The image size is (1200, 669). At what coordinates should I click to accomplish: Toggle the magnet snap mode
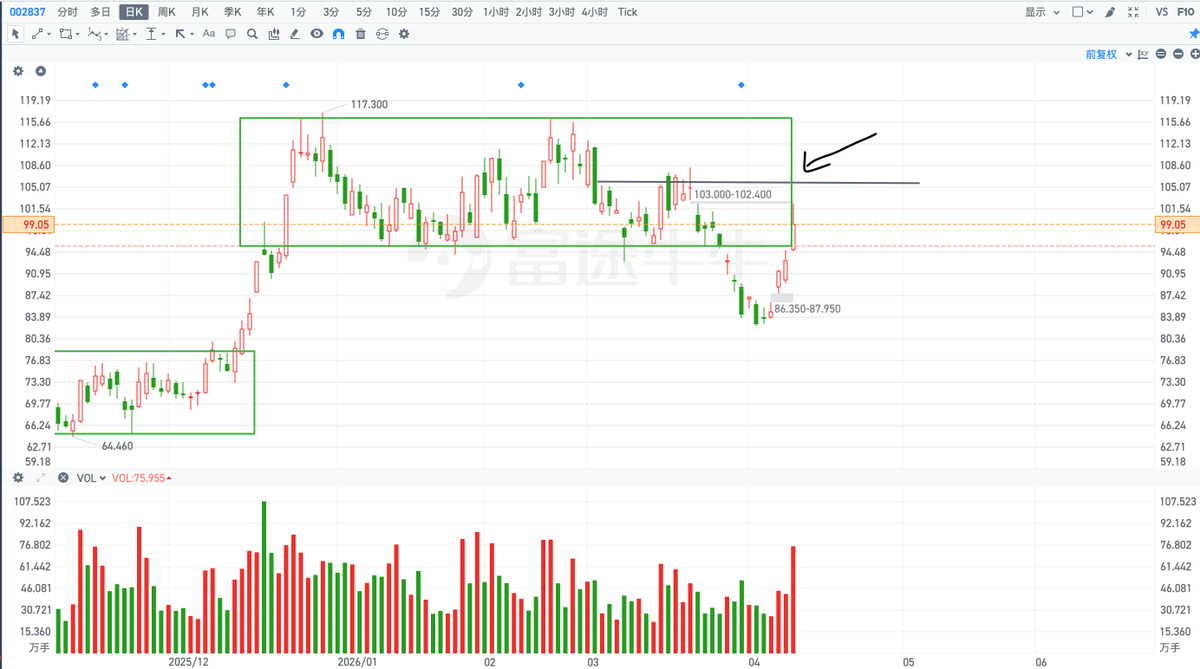point(338,34)
